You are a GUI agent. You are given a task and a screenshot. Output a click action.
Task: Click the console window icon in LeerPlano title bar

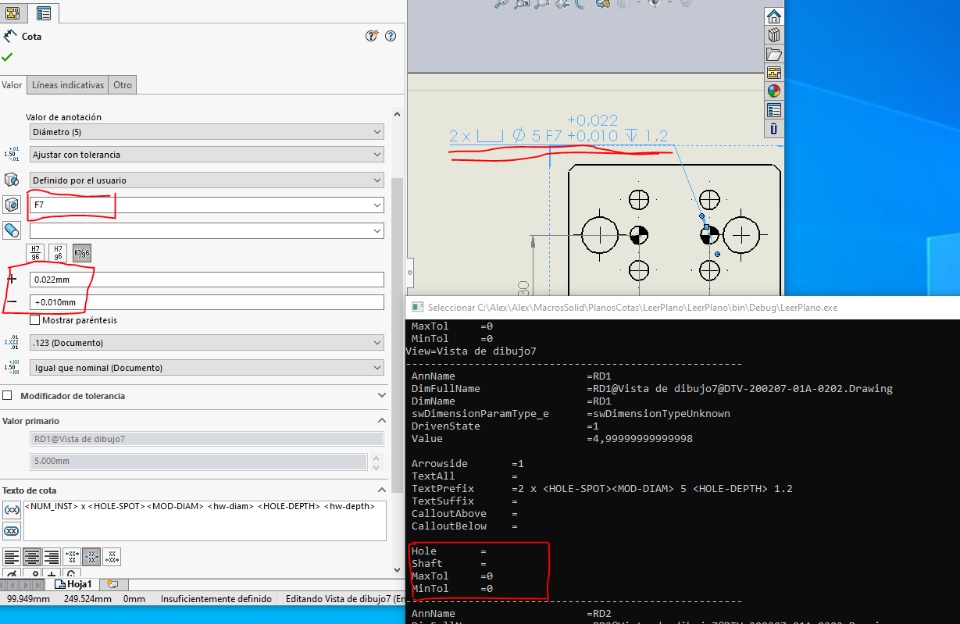(418, 307)
